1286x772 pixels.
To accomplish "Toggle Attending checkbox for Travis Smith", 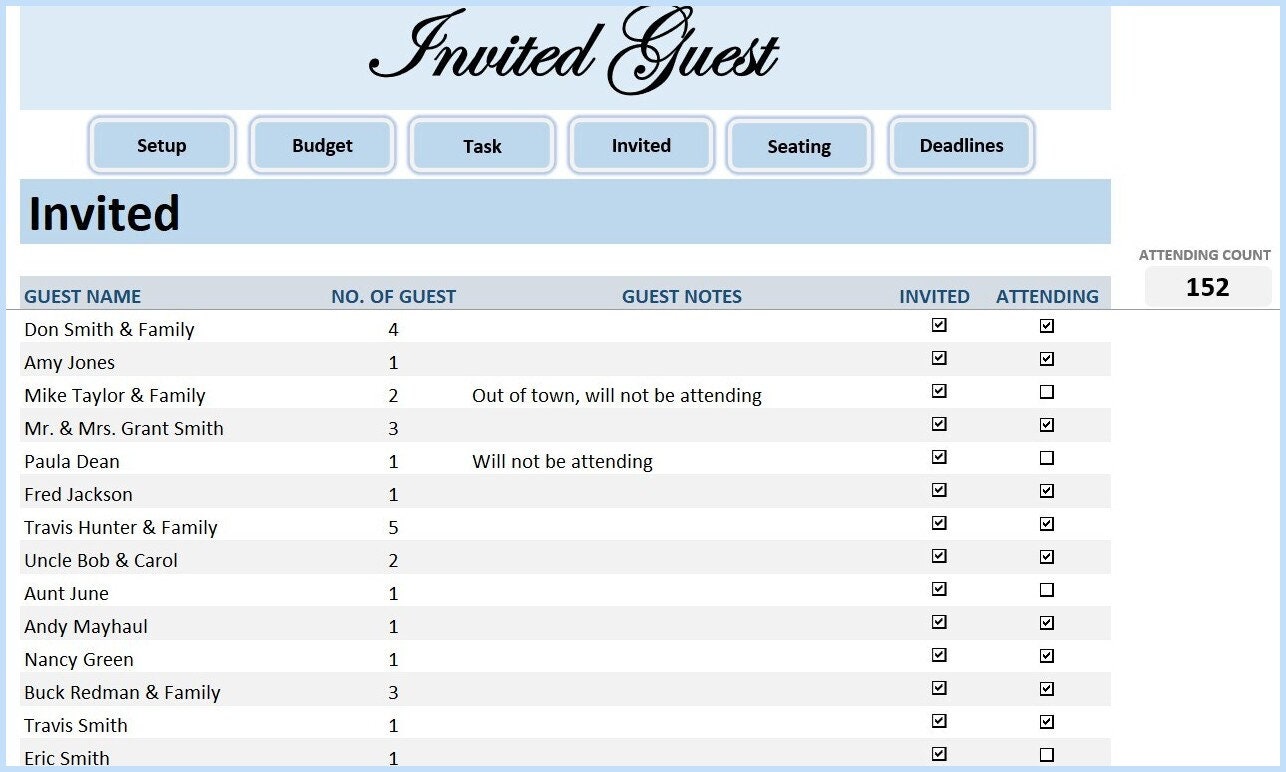I will [1047, 722].
